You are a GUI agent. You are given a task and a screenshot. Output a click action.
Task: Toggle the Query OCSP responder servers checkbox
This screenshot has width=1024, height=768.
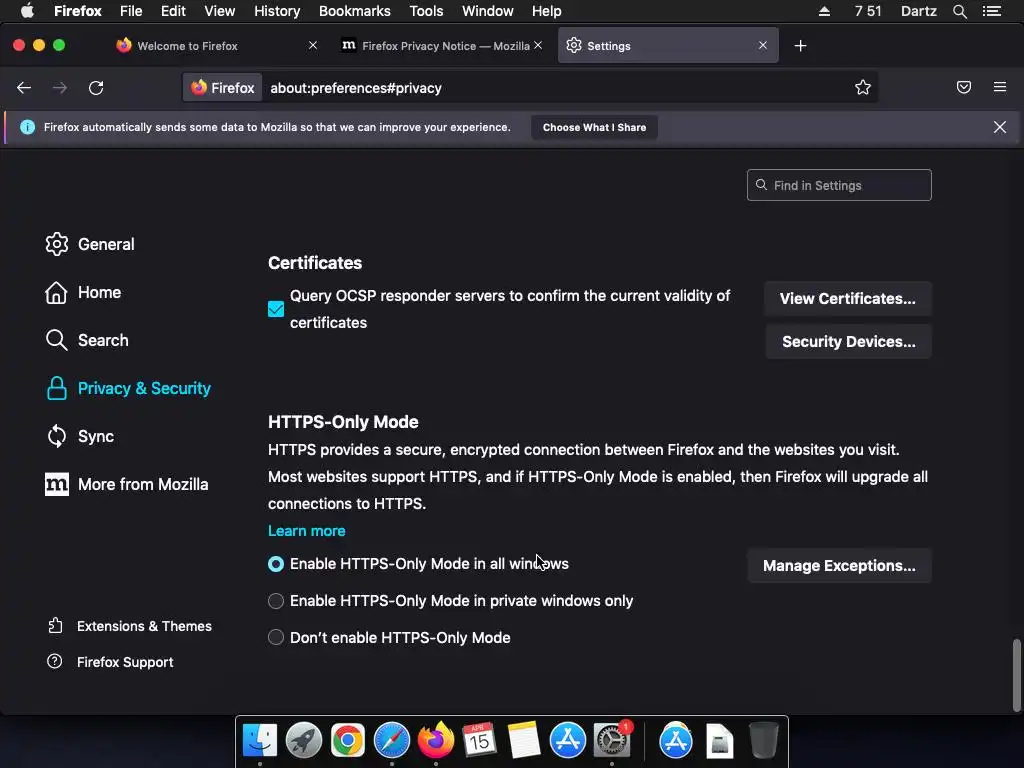(276, 309)
